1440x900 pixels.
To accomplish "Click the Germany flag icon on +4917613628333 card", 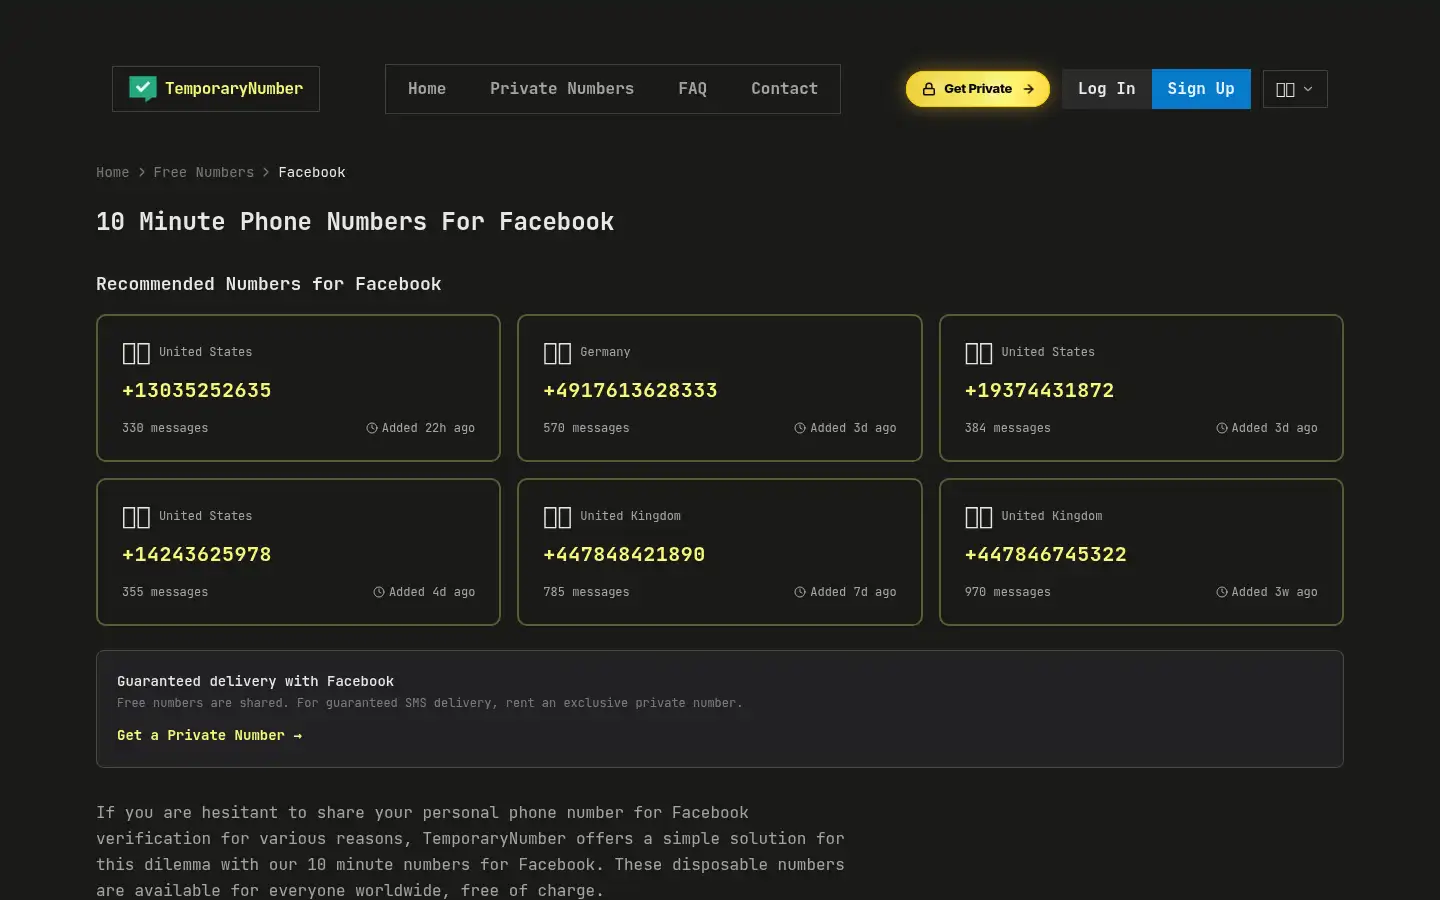I will click(x=557, y=353).
